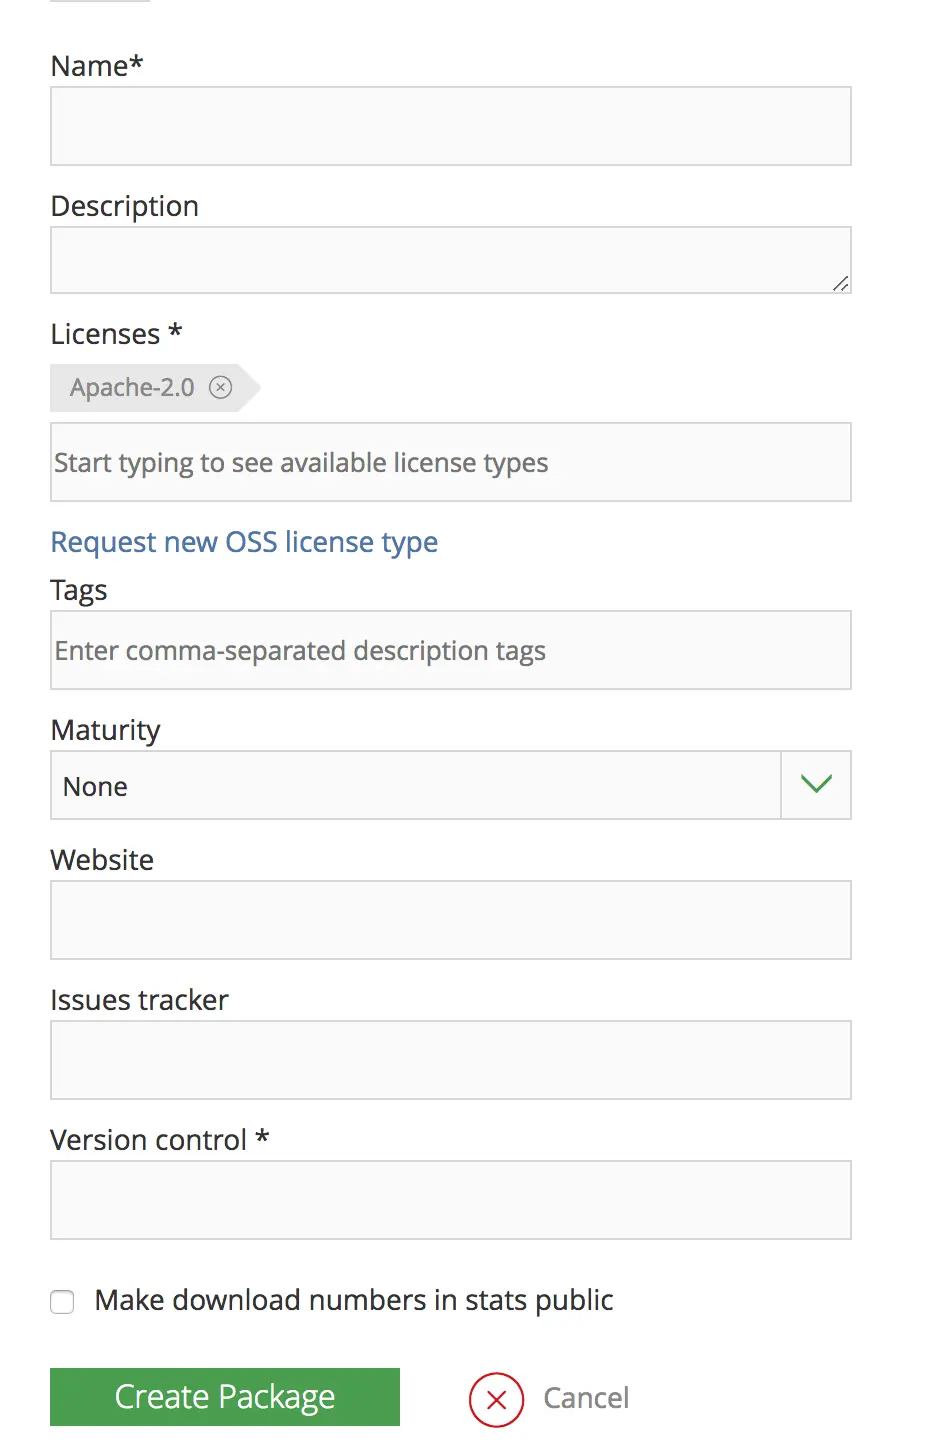Click the license type search field

point(450,463)
